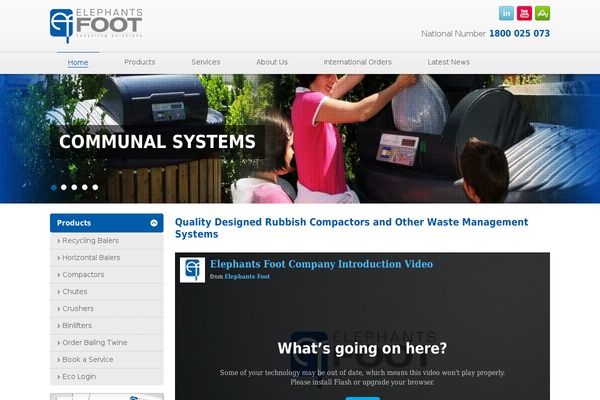This screenshot has height=400, width=600.
Task: Open the Products navigation menu
Action: point(140,62)
